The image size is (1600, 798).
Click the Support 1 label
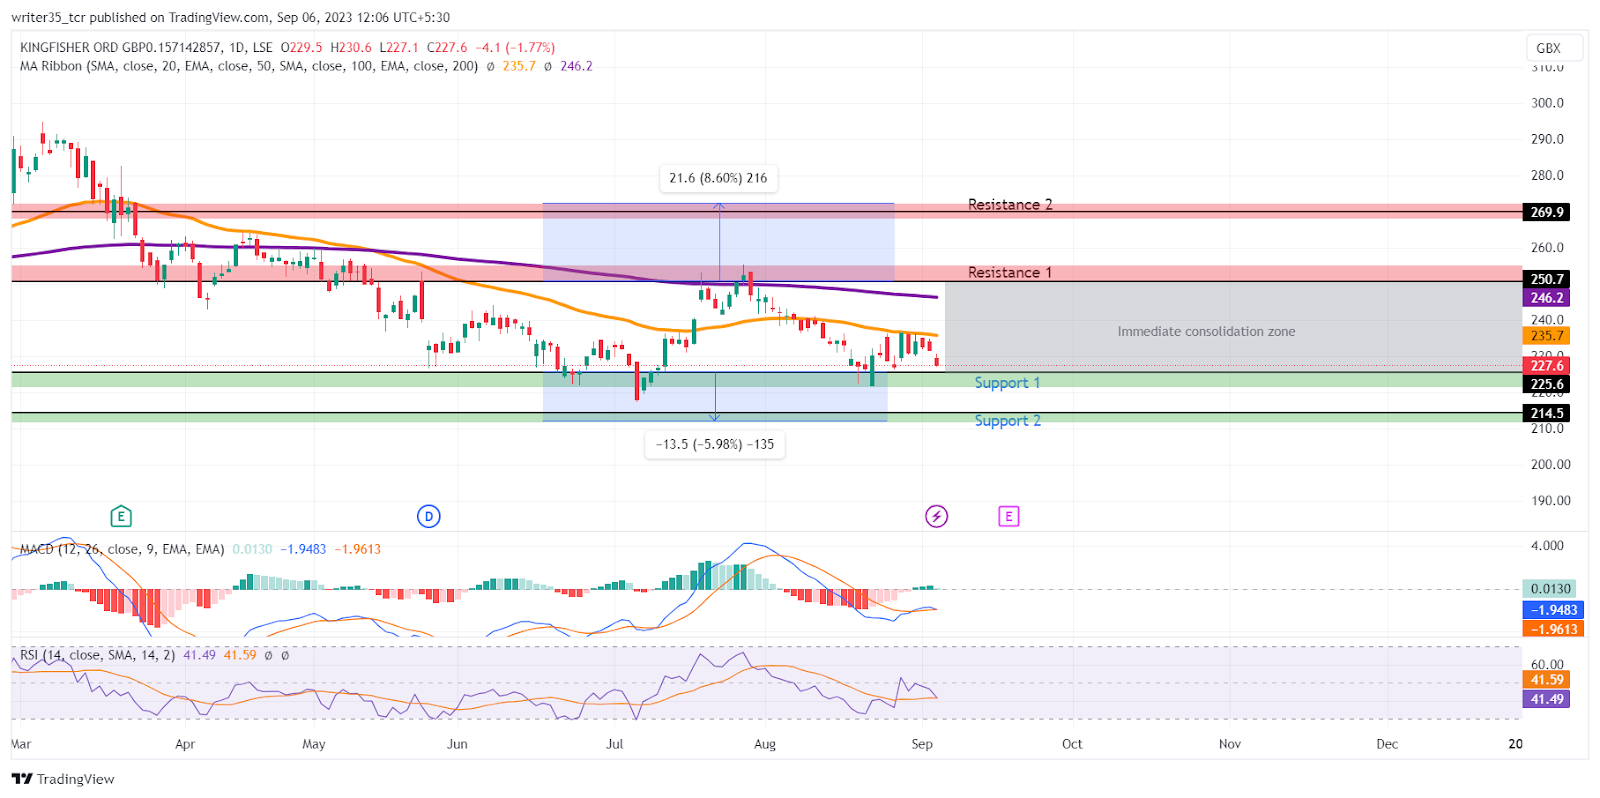point(1007,383)
